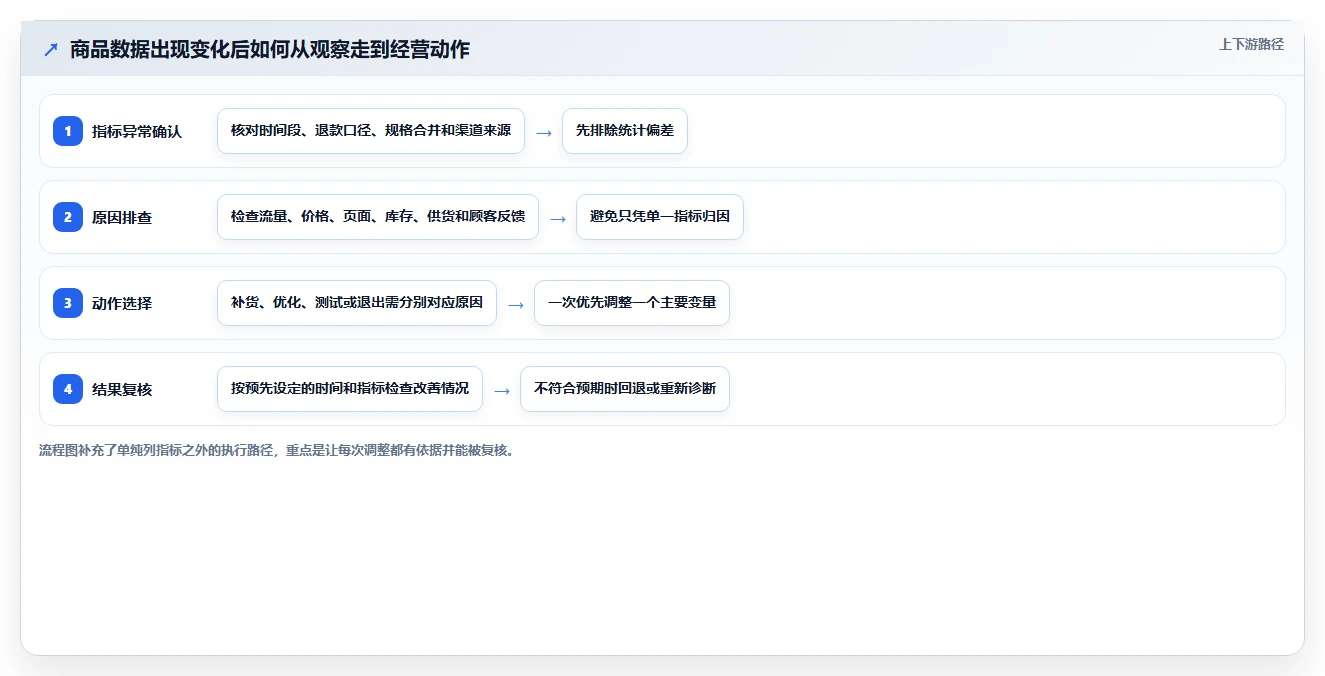Click the 避免只凭单一指标归因 box

(660, 217)
